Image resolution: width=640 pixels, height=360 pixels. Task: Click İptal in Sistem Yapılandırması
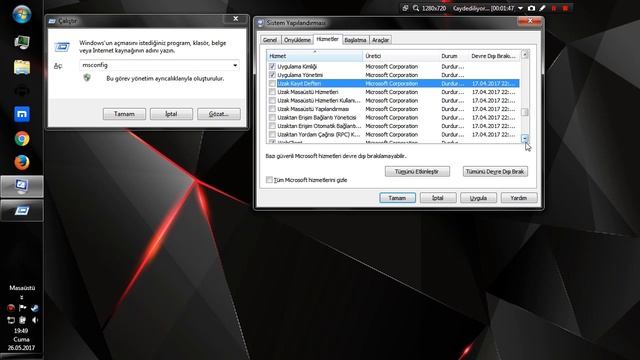click(438, 198)
